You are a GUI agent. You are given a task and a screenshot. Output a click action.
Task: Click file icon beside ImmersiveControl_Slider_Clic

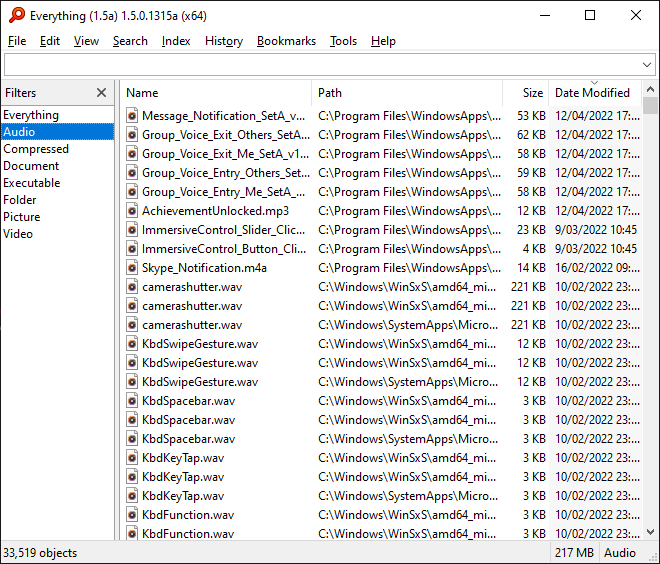132,230
